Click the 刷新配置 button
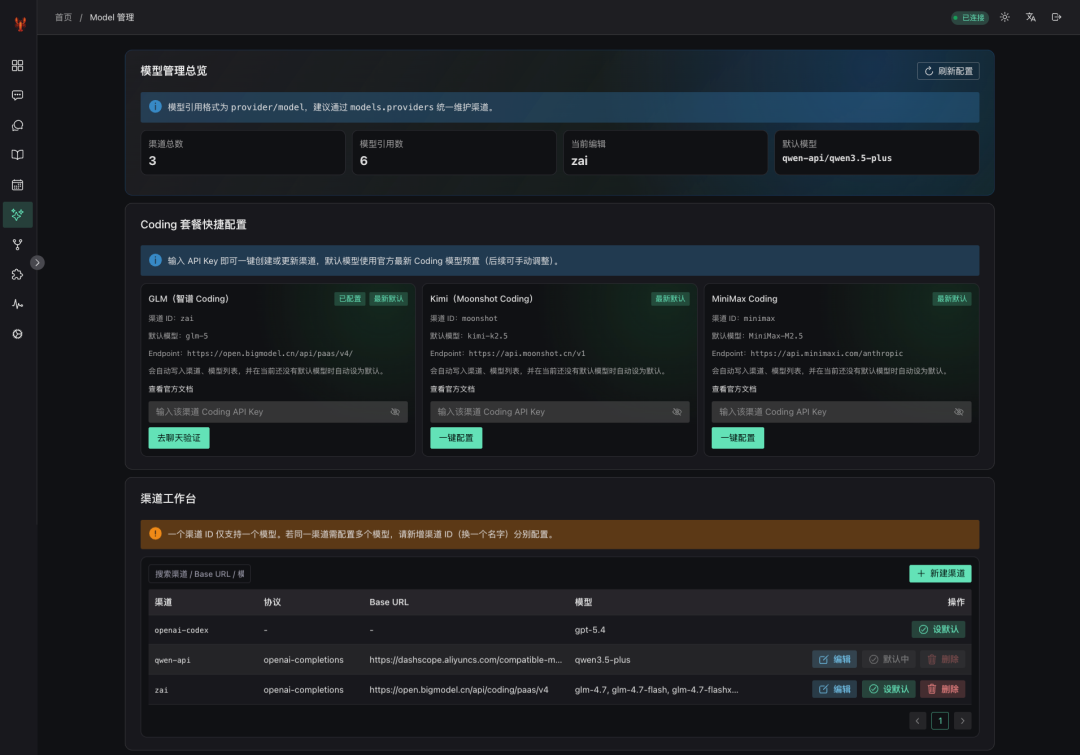1080x755 pixels. [947, 70]
